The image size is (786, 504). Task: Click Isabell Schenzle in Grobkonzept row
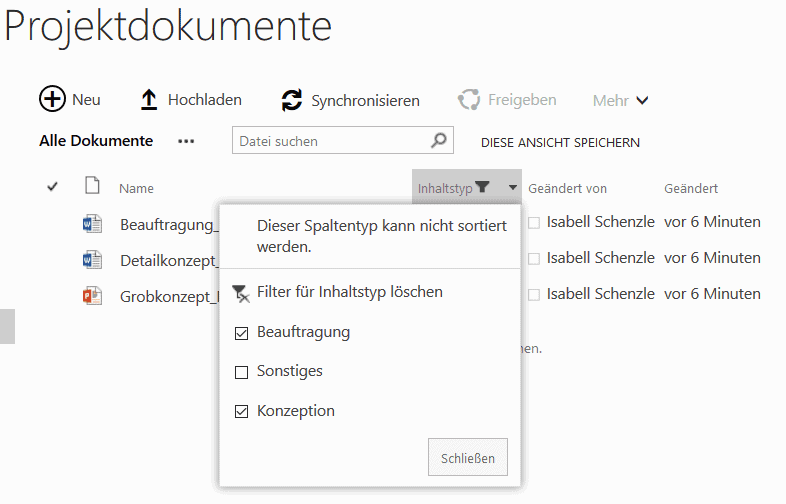(601, 294)
